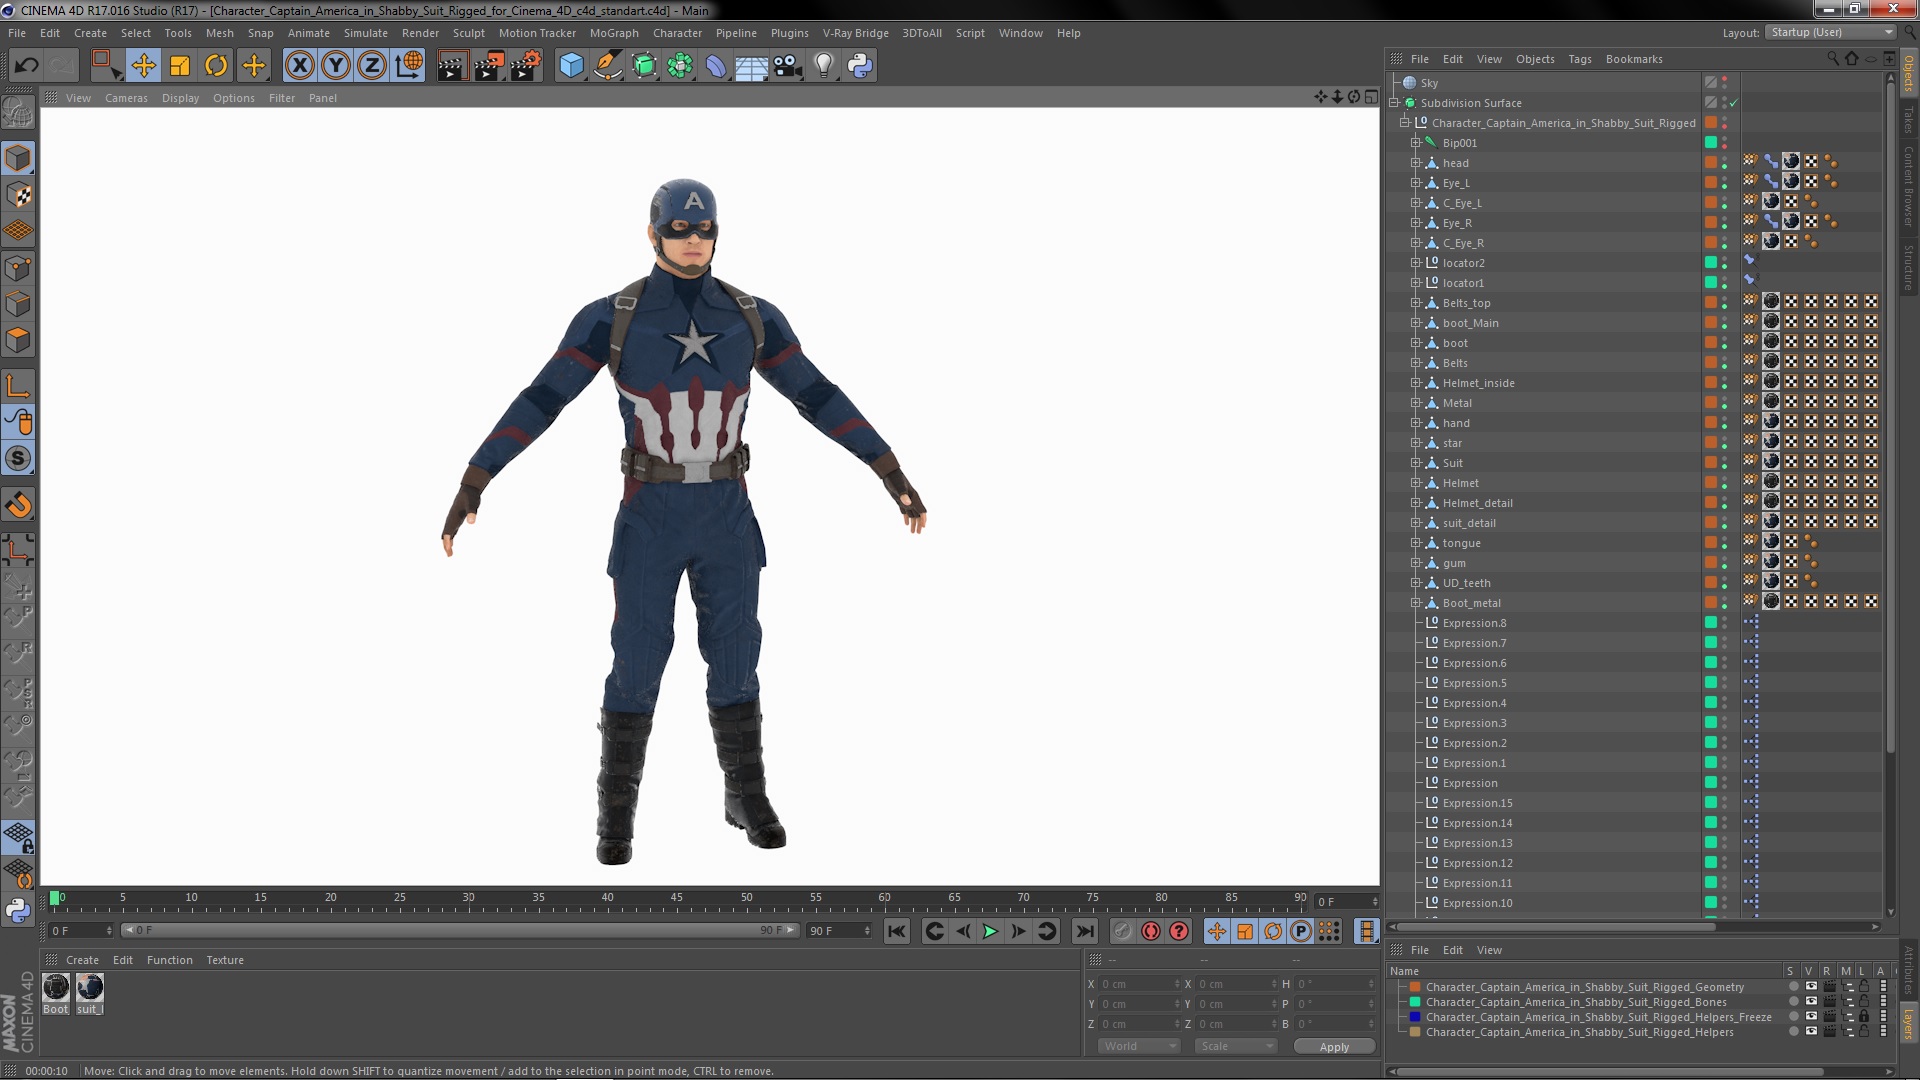Toggle Y axis lock
Viewport: 1920px width, 1080px height.
click(336, 66)
